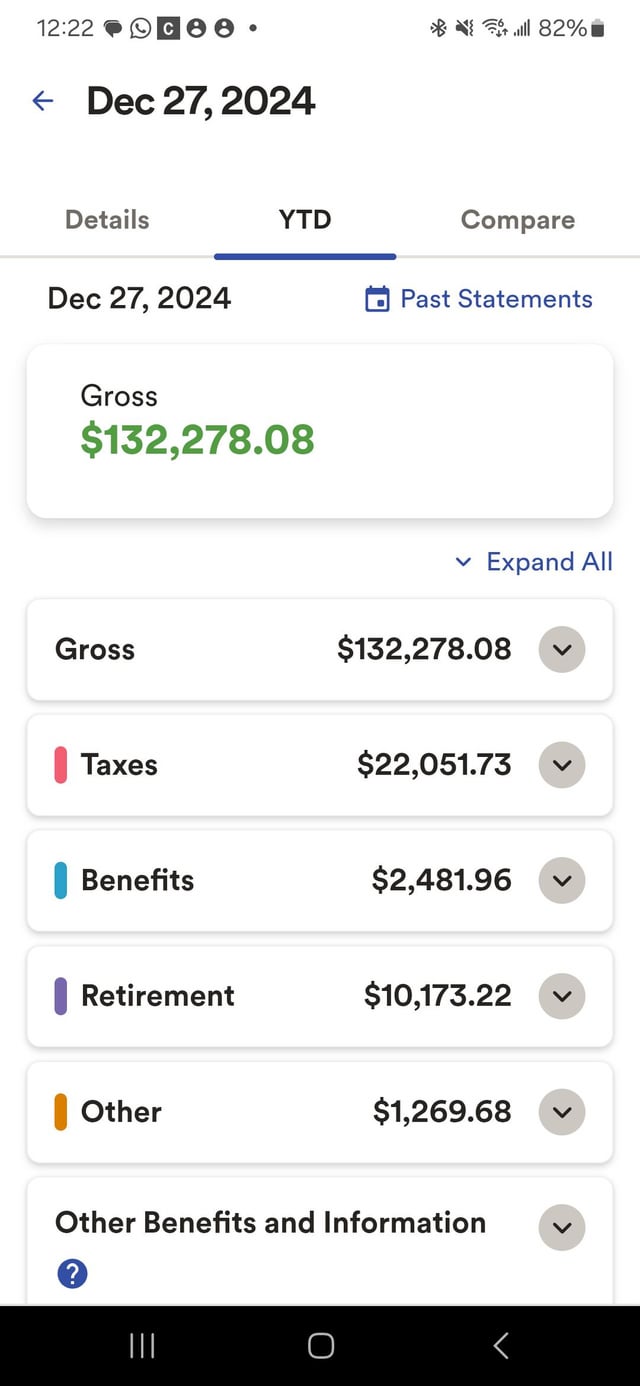This screenshot has width=640, height=1386.
Task: Expand the Taxes row chevron
Action: tap(562, 765)
